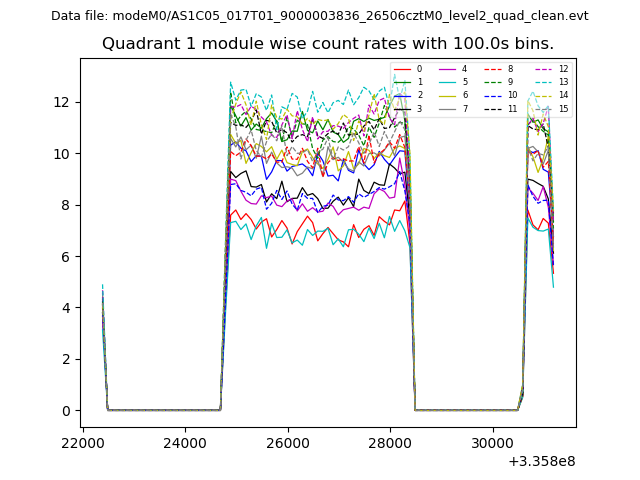Screen dimensions: 640x480
Task: Click the red line swatch for module 0
Action: pyautogui.click(x=401, y=69)
